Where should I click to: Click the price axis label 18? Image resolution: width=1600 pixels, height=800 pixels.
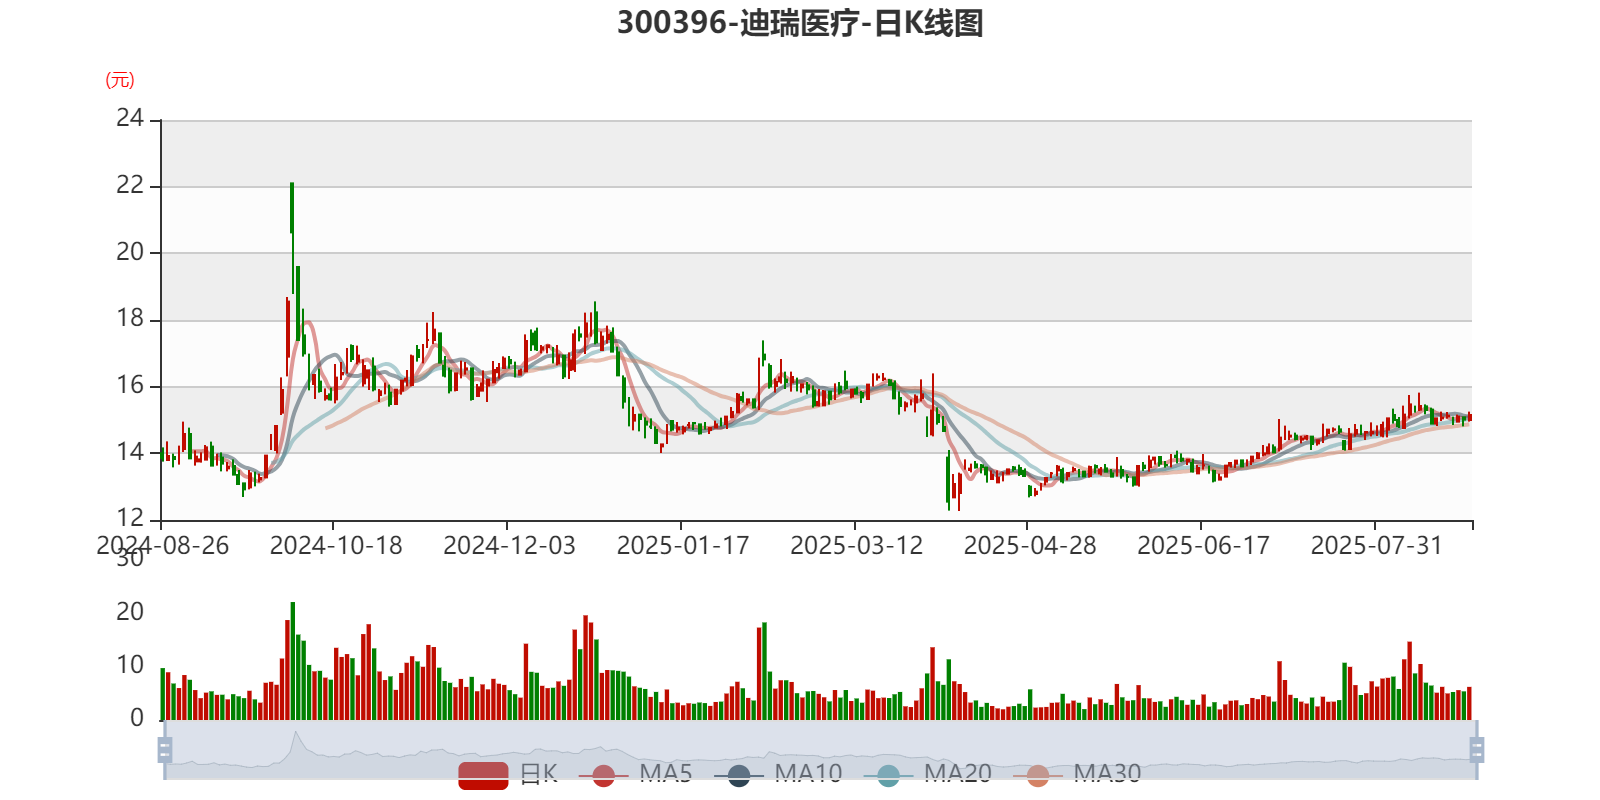(130, 318)
